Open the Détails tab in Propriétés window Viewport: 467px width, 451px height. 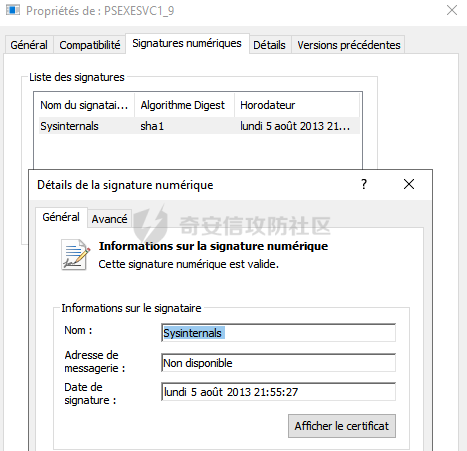[270, 45]
